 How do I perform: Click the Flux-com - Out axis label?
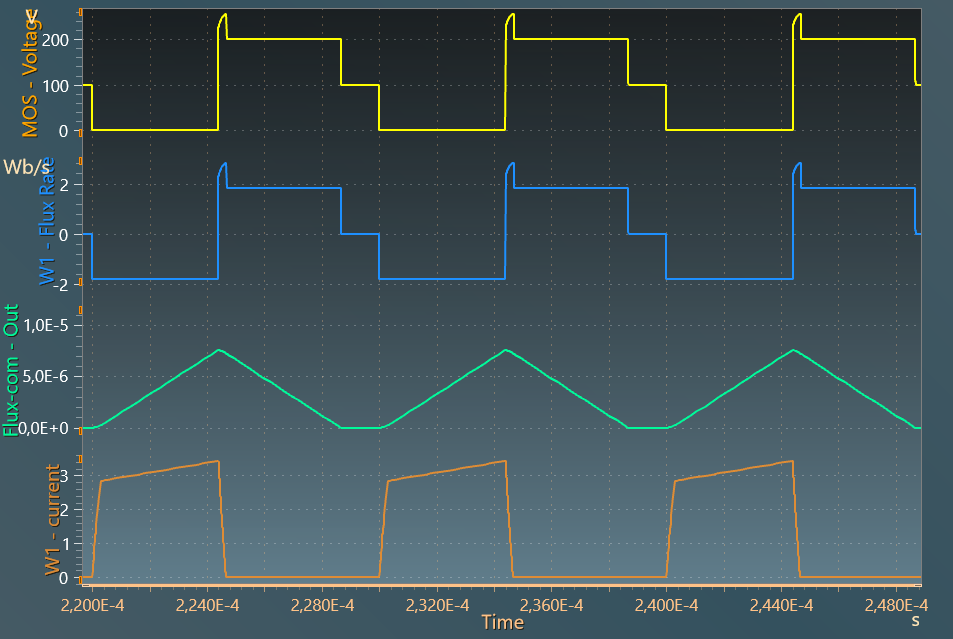pyautogui.click(x=15, y=370)
